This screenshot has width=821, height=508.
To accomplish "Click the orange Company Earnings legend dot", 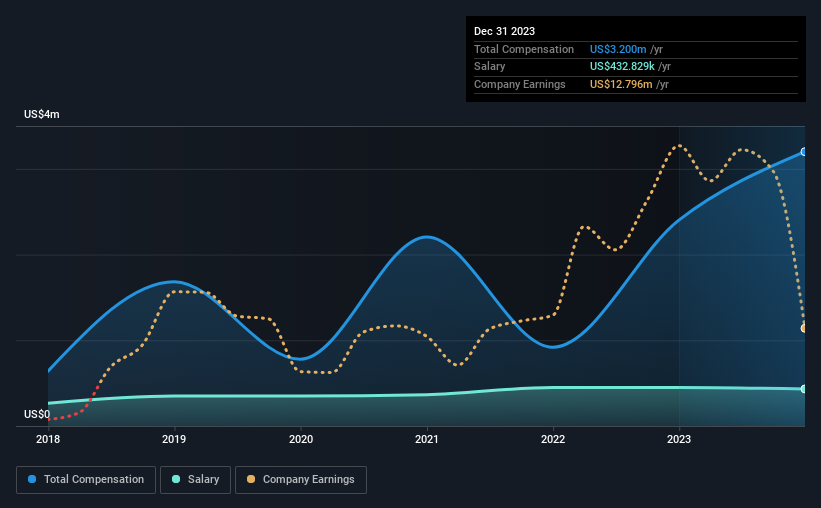I will click(251, 479).
